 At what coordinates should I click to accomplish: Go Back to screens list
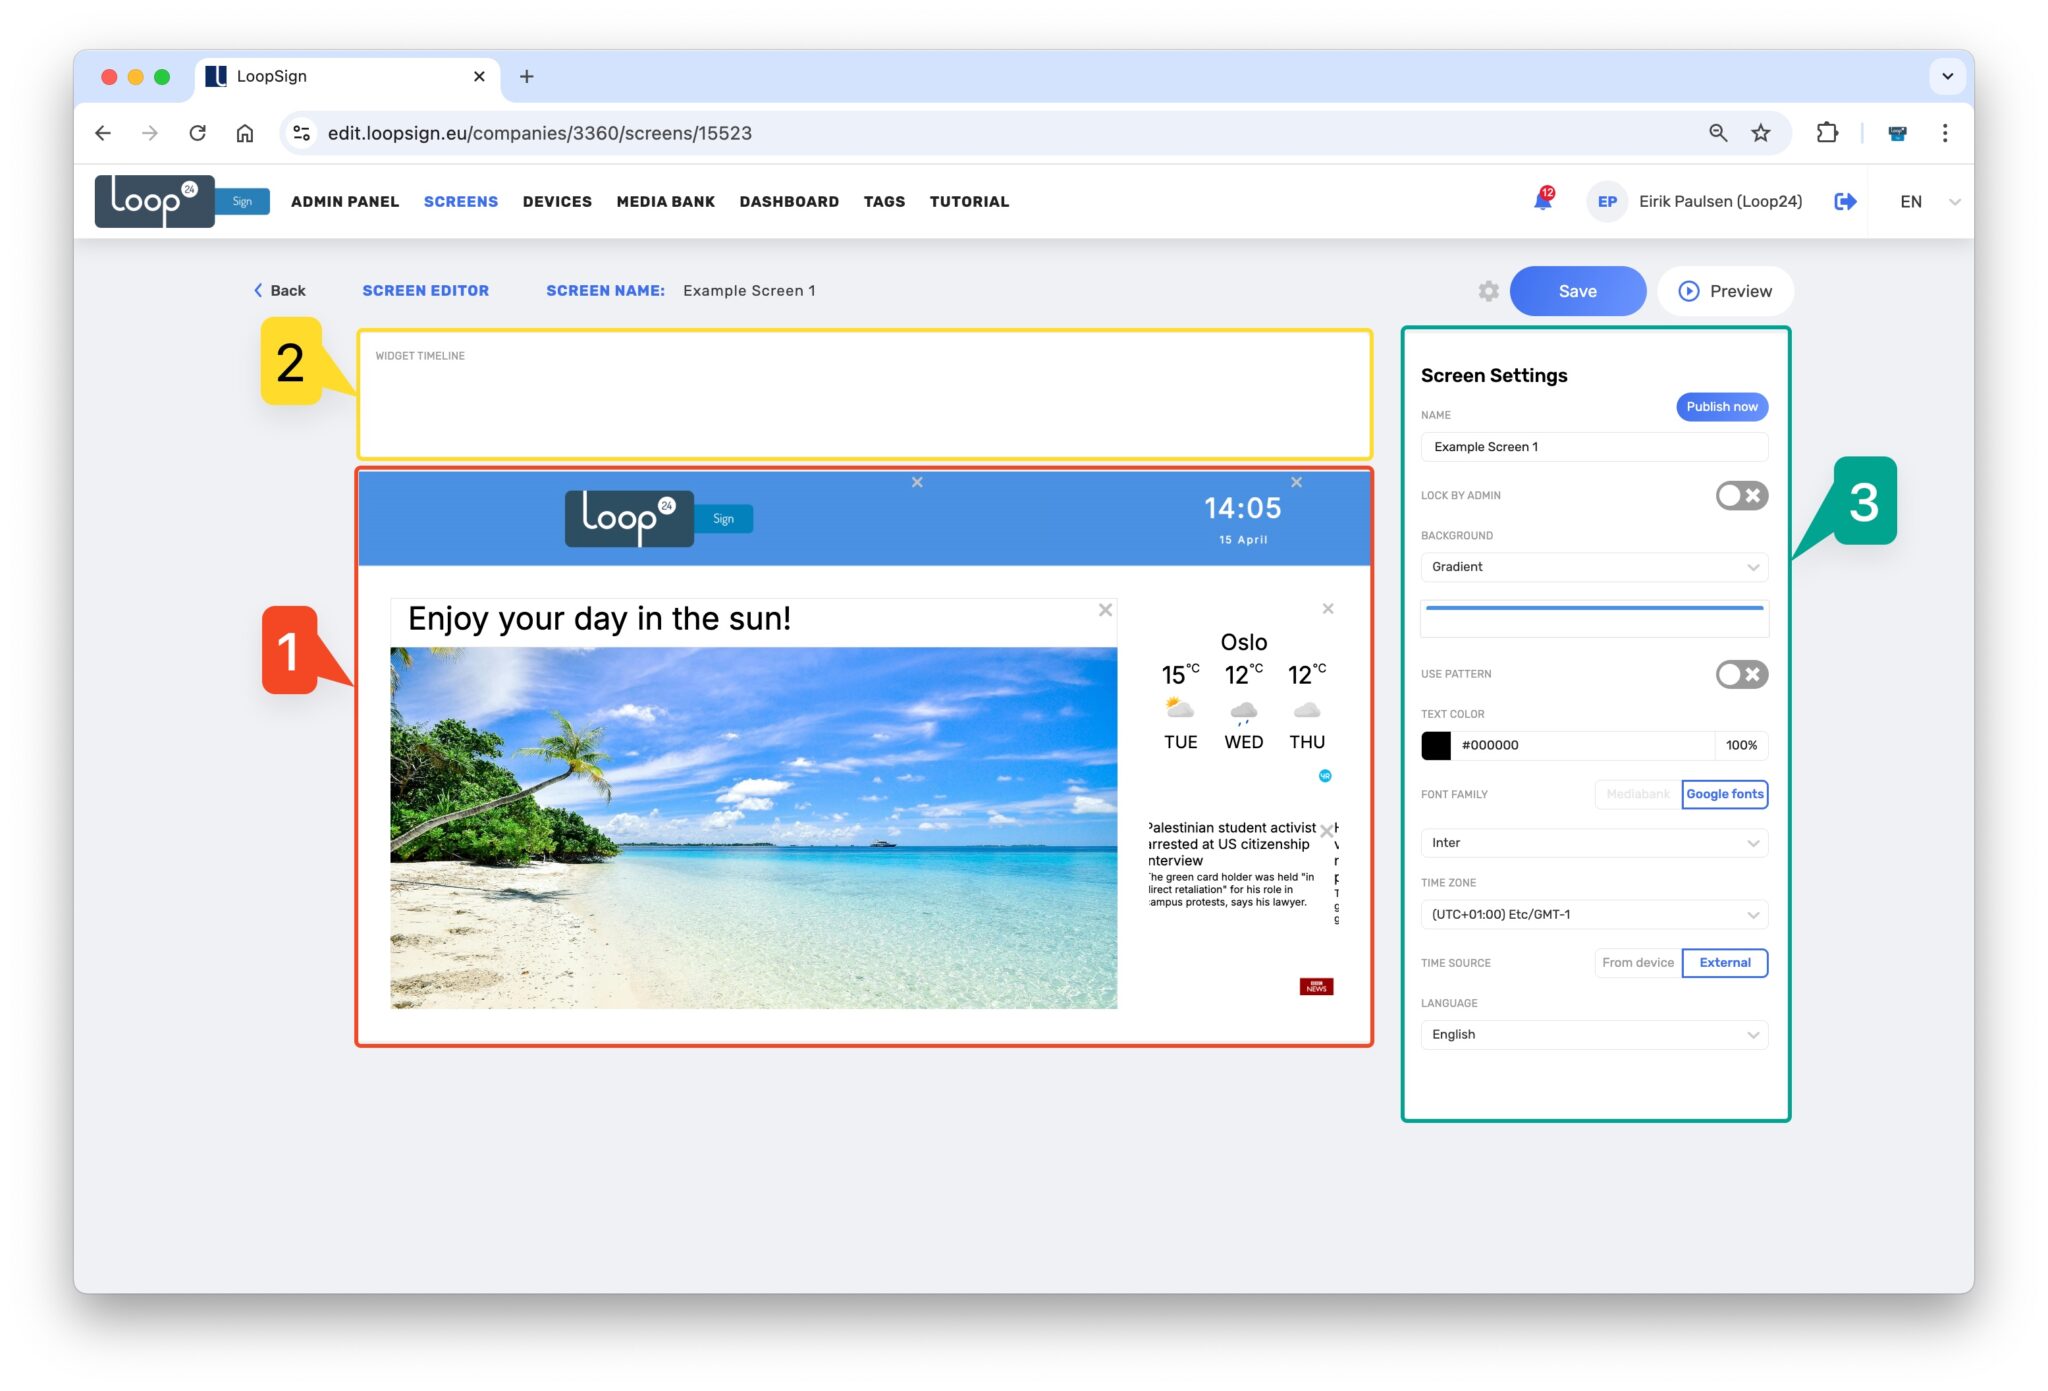279,291
